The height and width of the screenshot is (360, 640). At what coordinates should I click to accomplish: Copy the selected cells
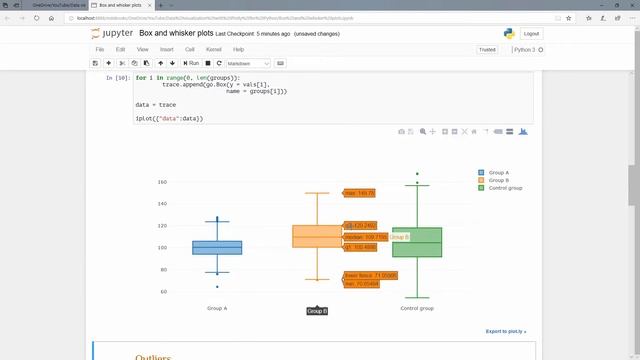(134, 63)
